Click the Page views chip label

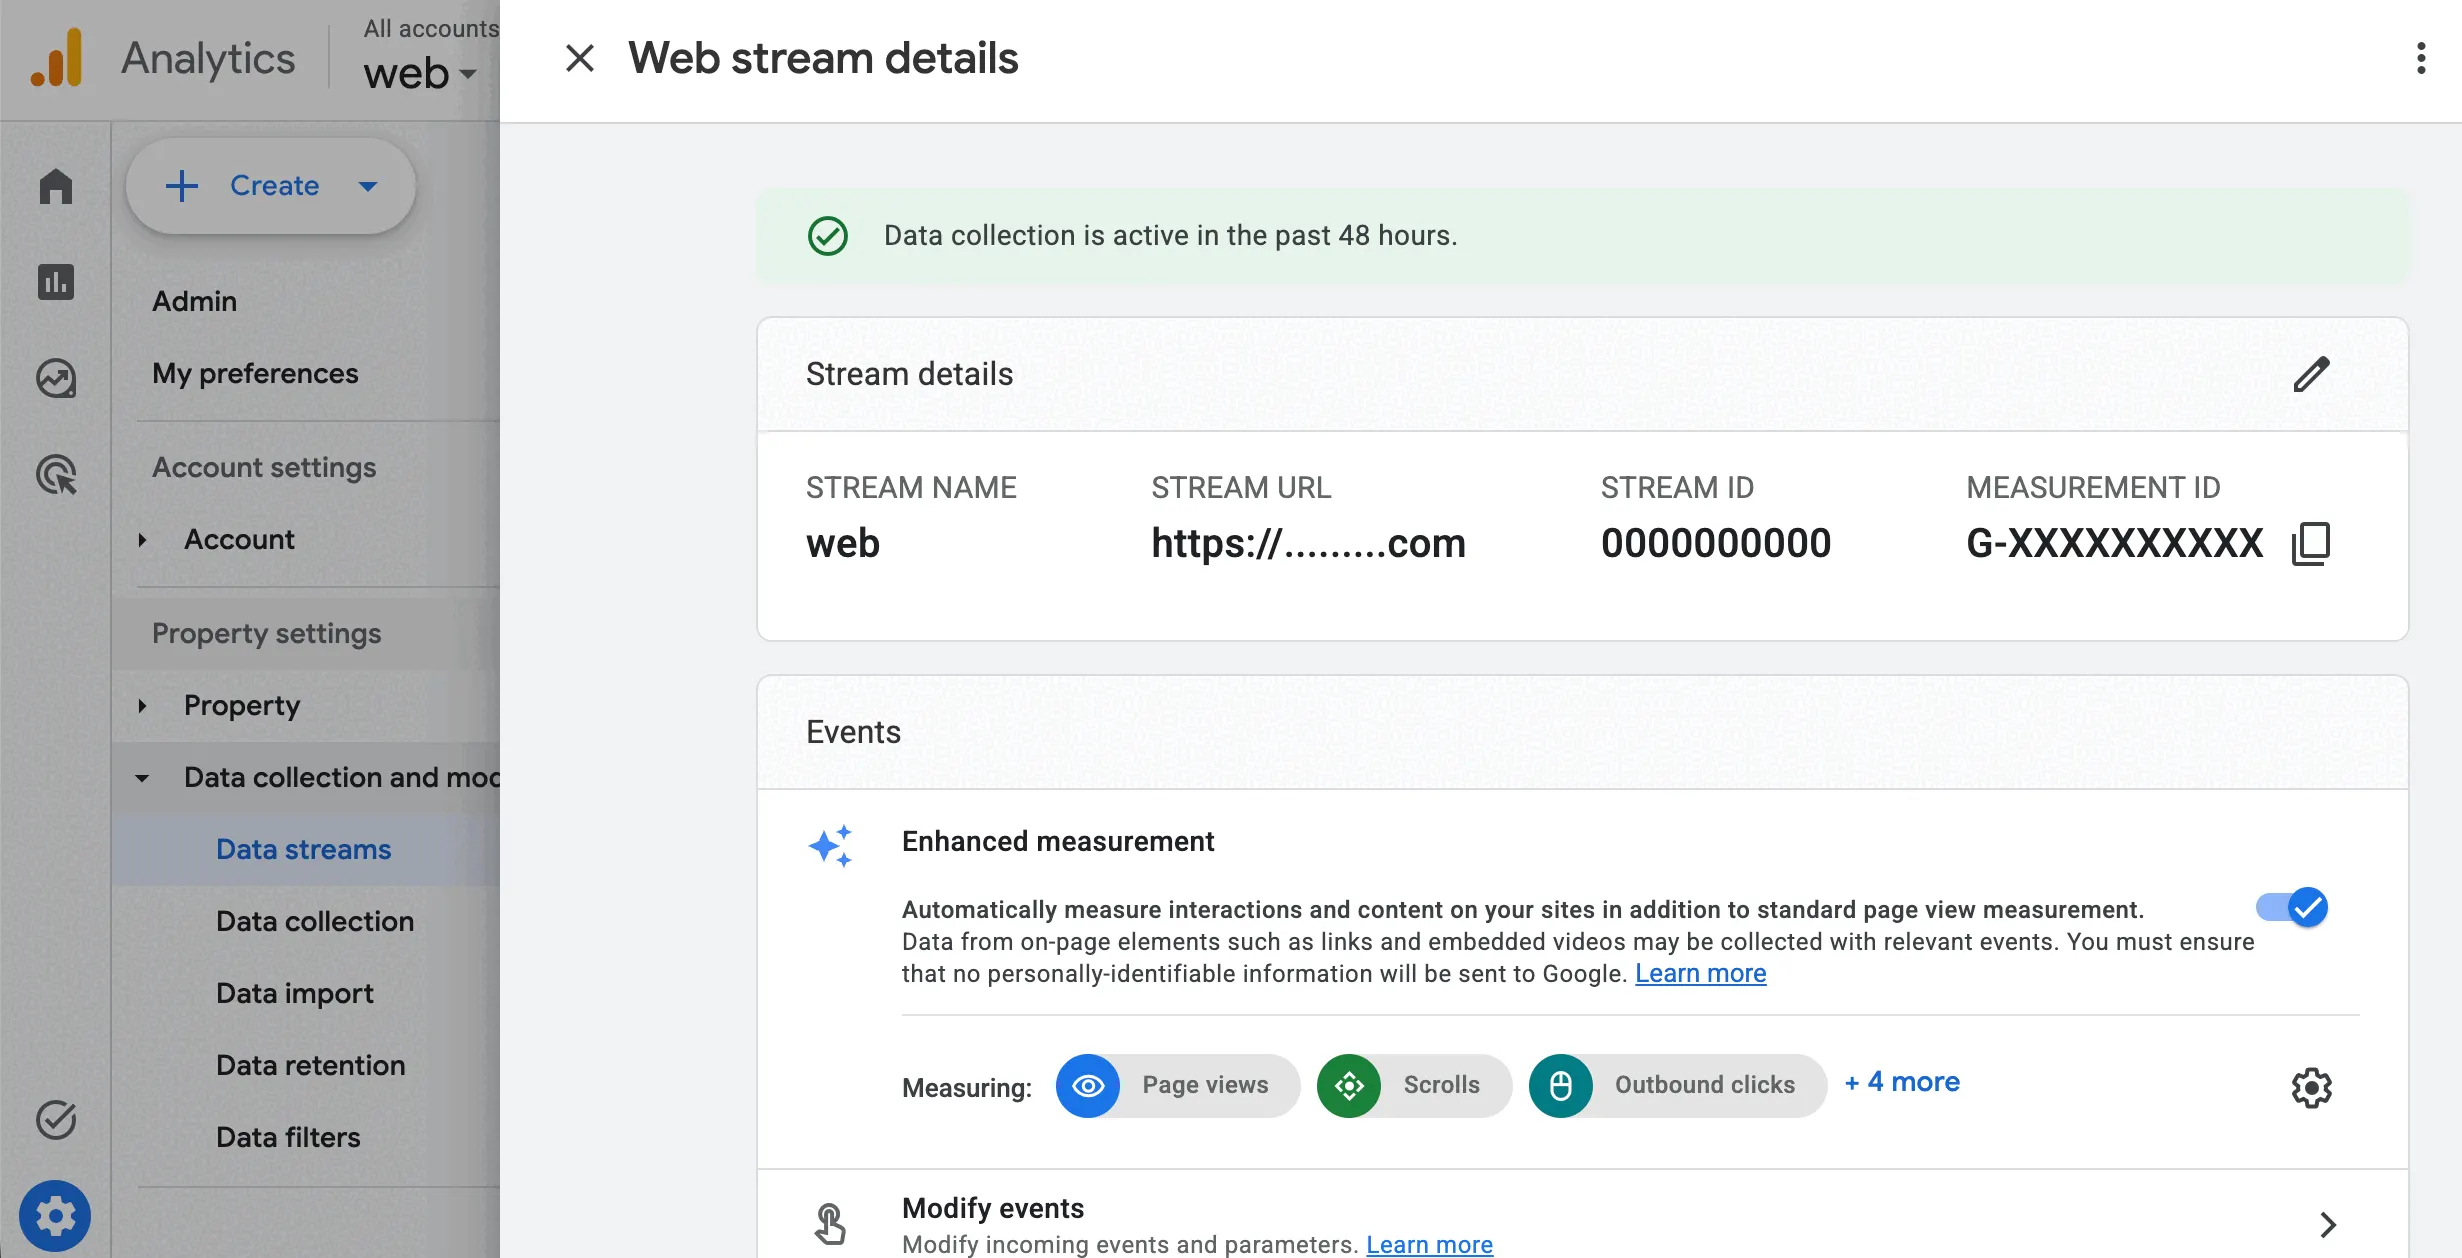coord(1205,1085)
